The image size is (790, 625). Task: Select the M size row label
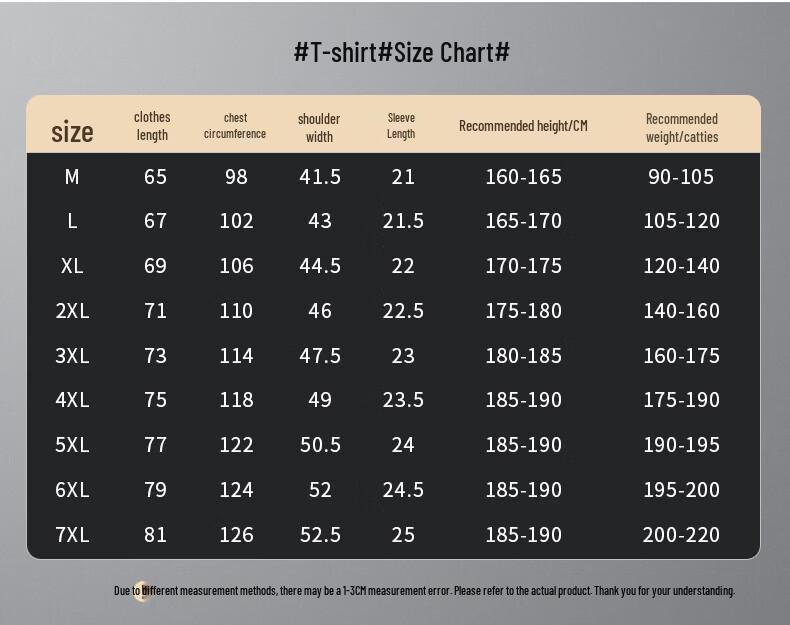point(72,177)
